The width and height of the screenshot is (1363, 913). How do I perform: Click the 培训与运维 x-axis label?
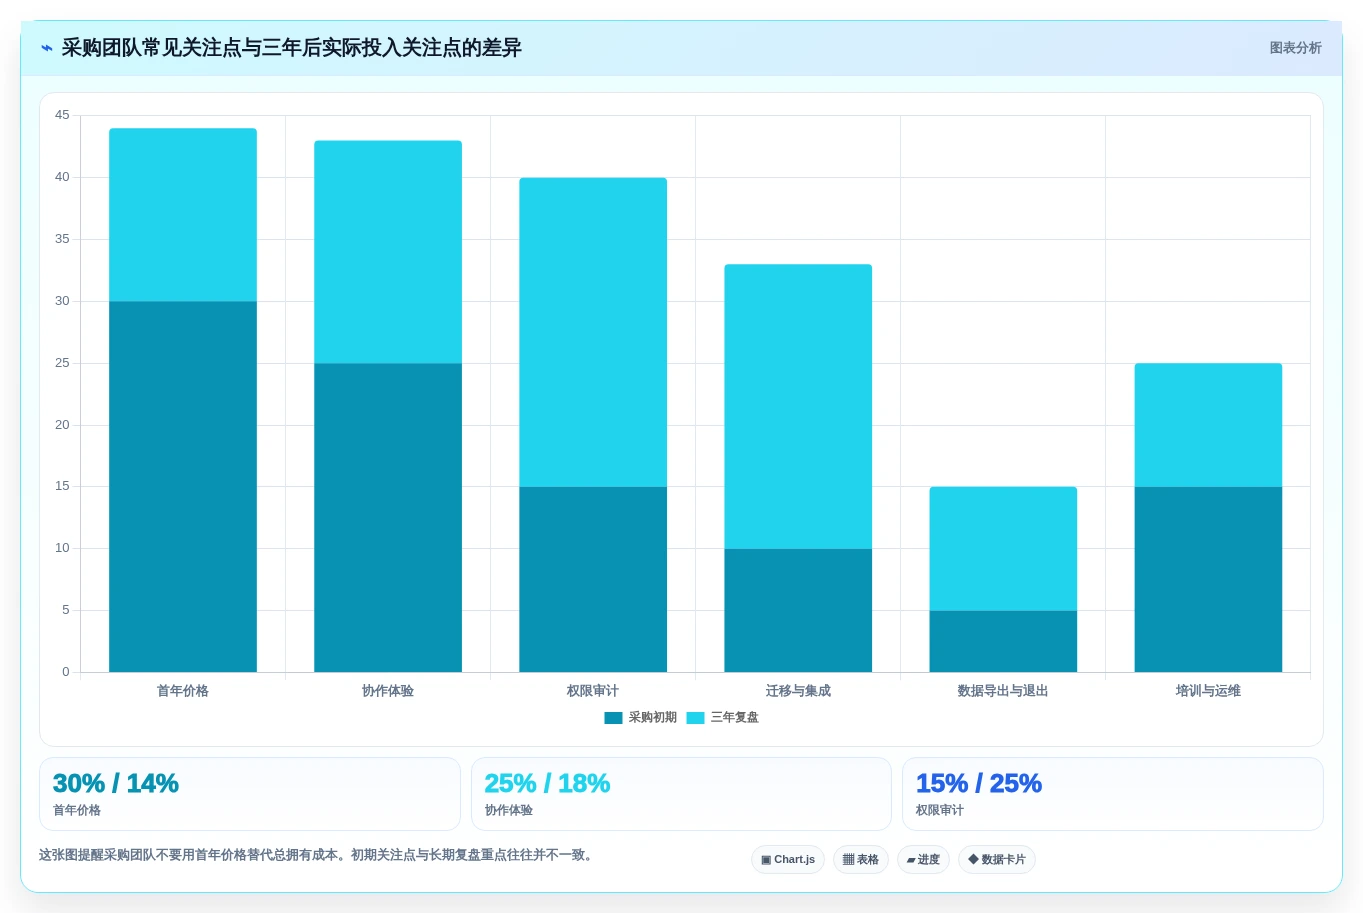click(x=1208, y=691)
